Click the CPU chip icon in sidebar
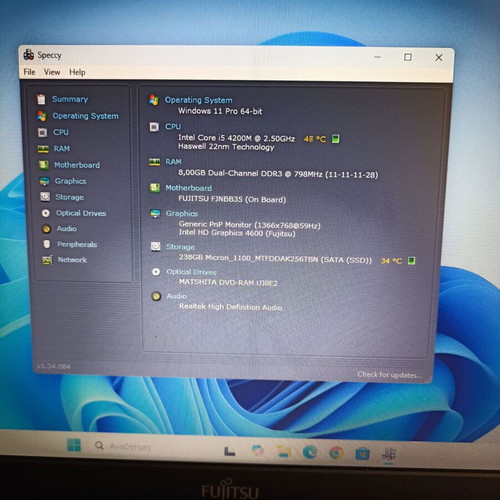Screen dimensions: 500x500 point(42,133)
